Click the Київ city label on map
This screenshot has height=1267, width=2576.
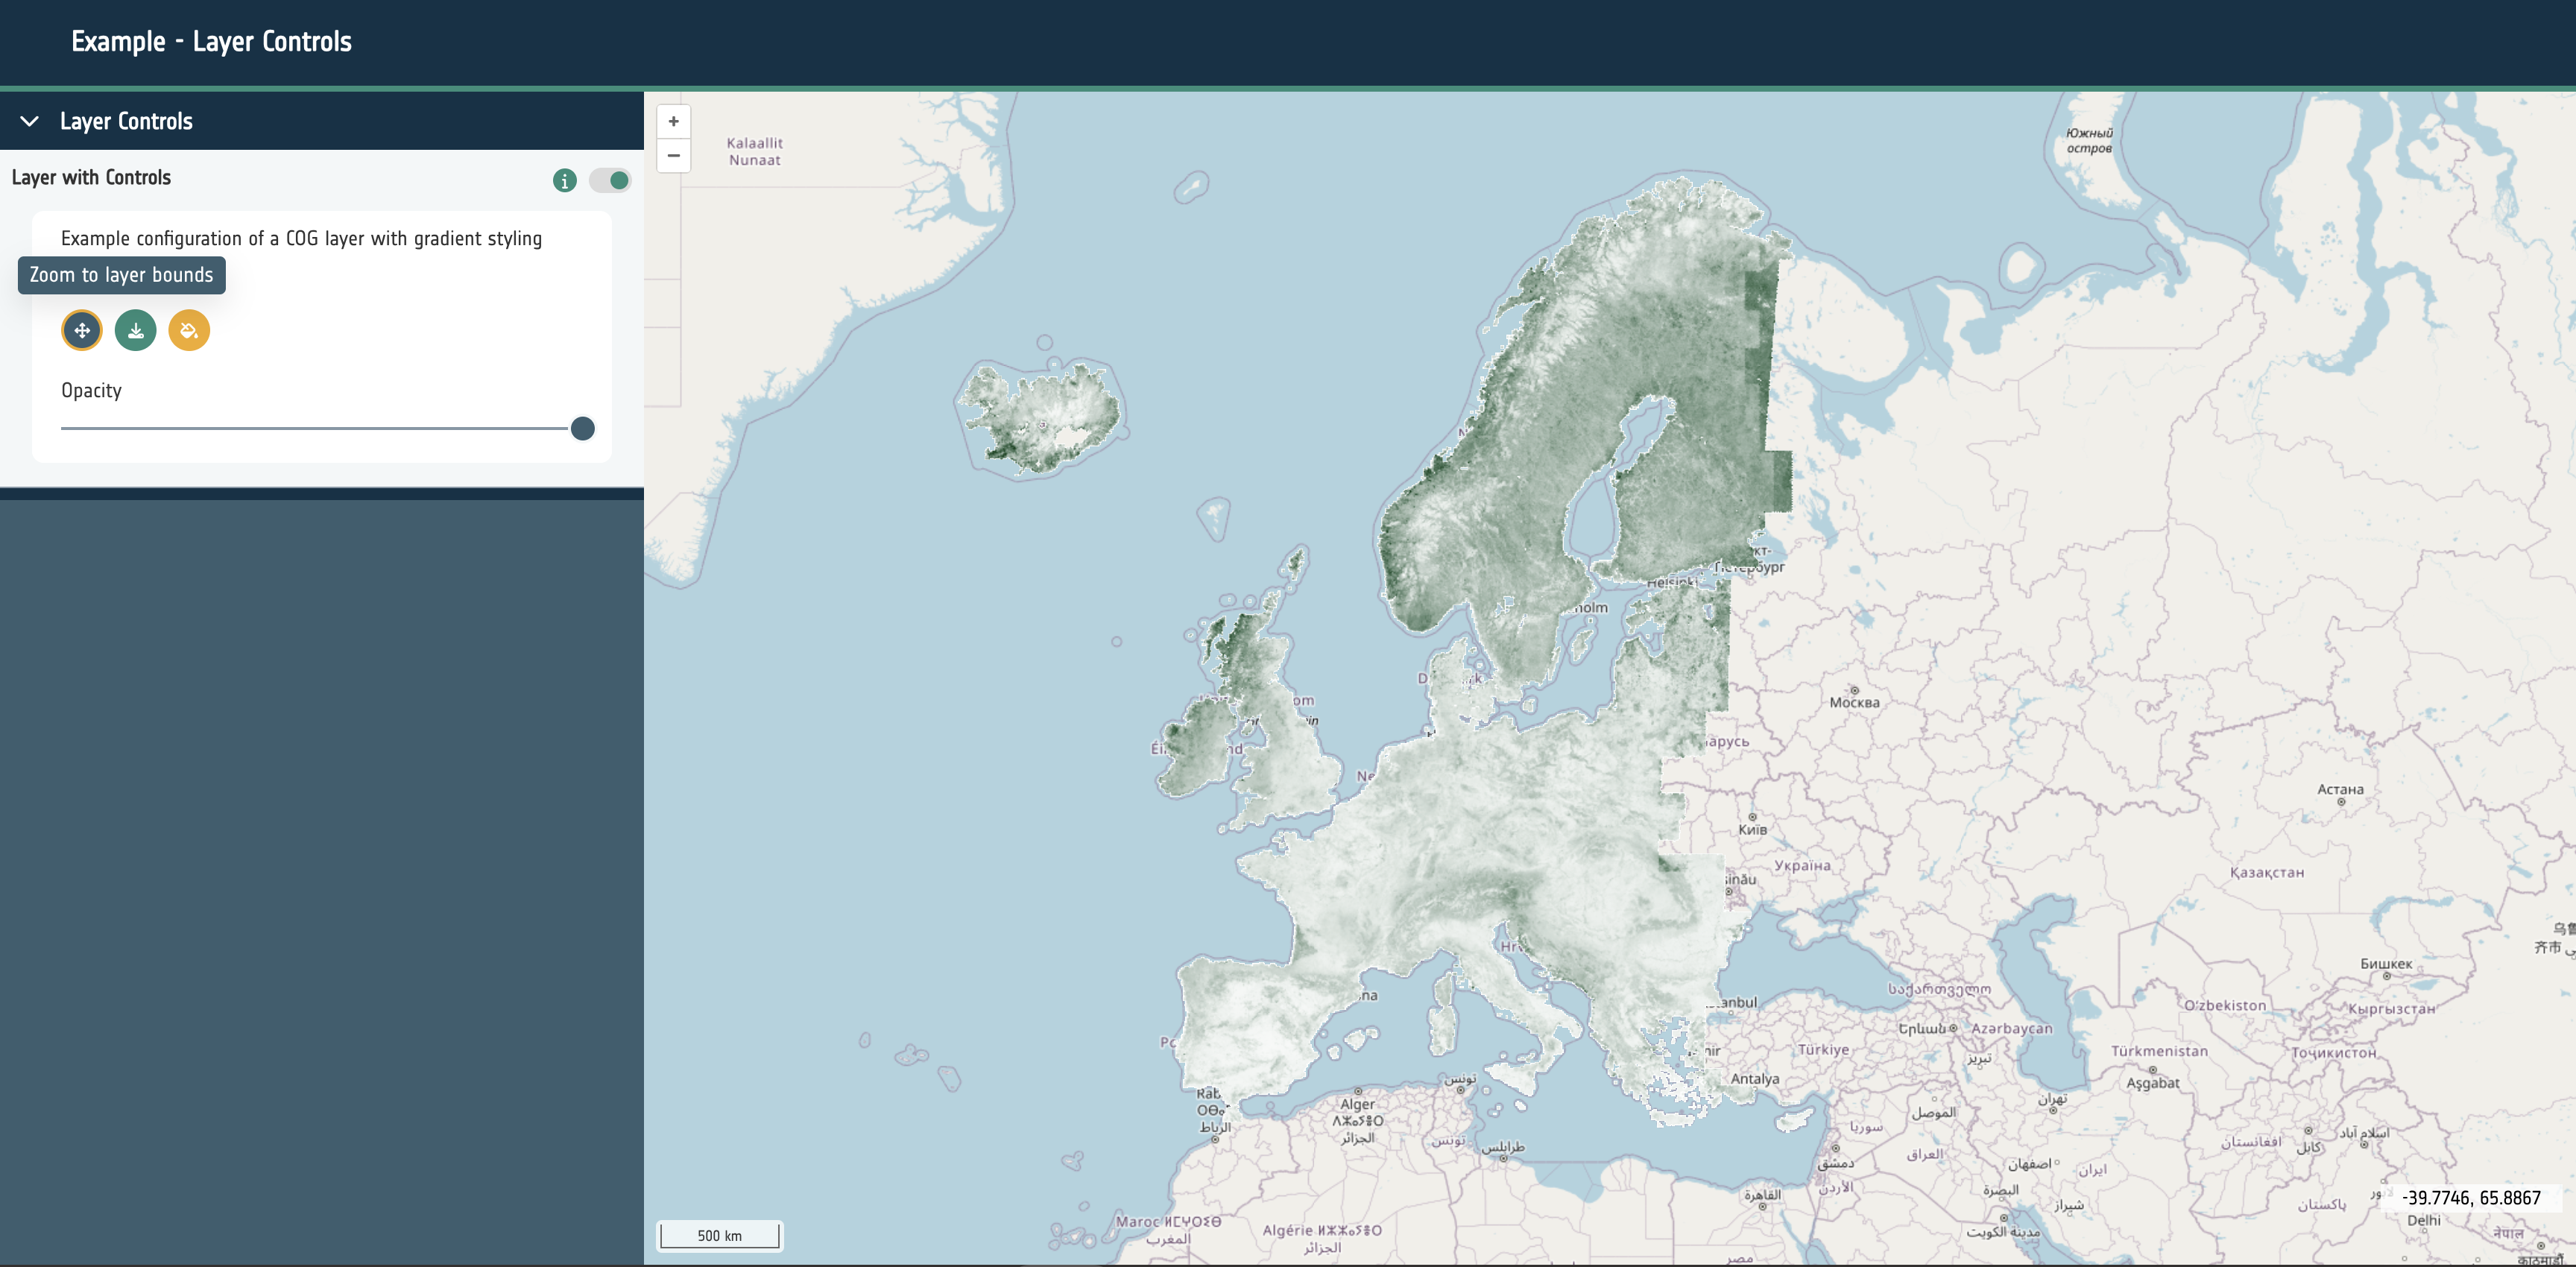[1752, 829]
